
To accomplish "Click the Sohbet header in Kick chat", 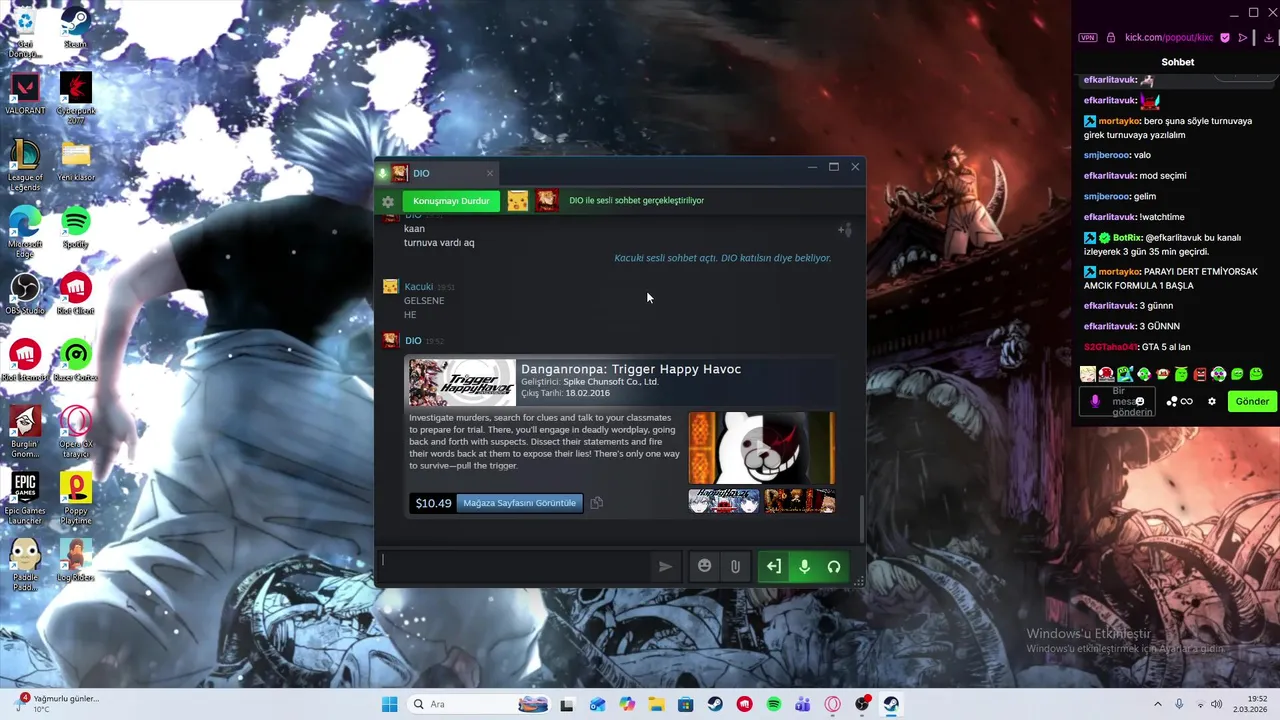I will point(1178,62).
